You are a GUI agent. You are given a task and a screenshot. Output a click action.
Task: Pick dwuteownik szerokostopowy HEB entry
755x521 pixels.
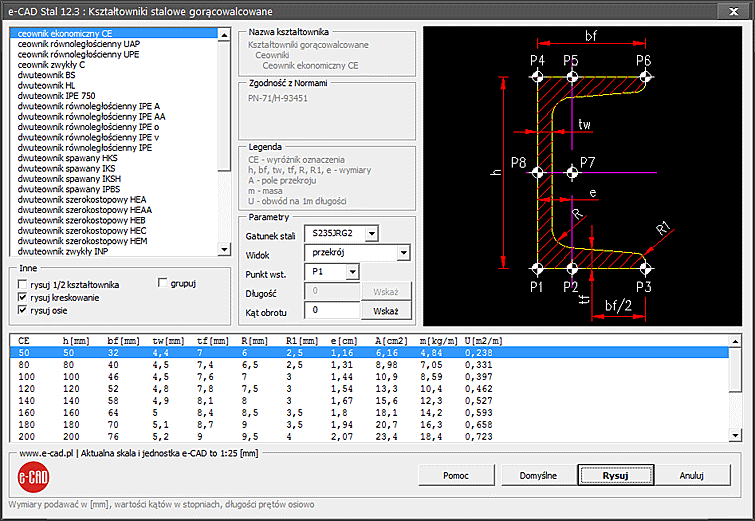(x=82, y=220)
